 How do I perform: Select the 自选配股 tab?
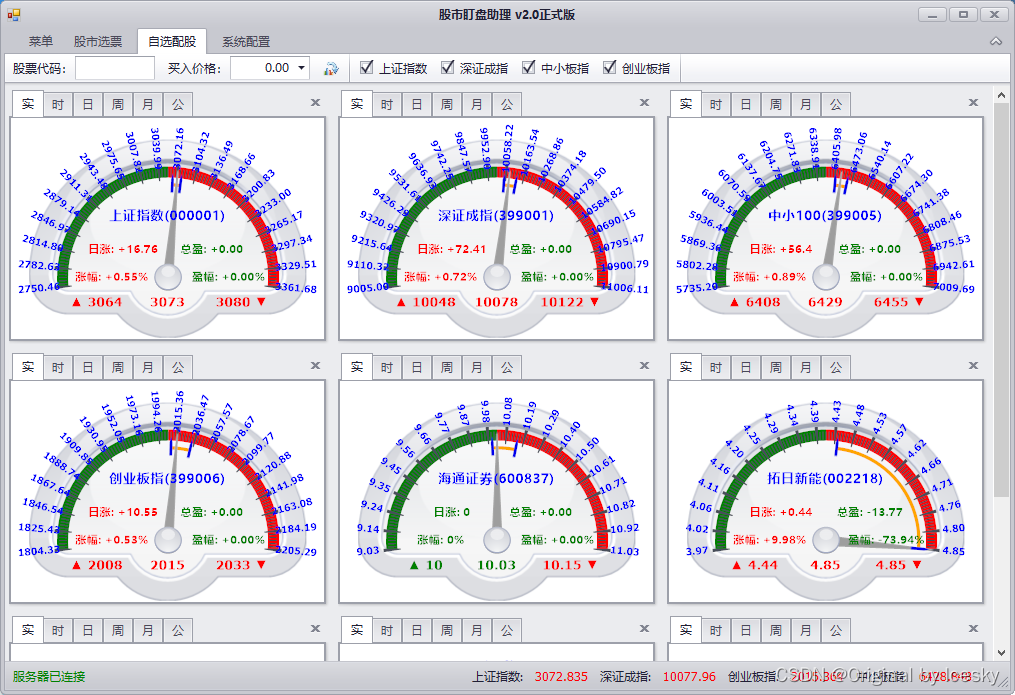pyautogui.click(x=172, y=41)
